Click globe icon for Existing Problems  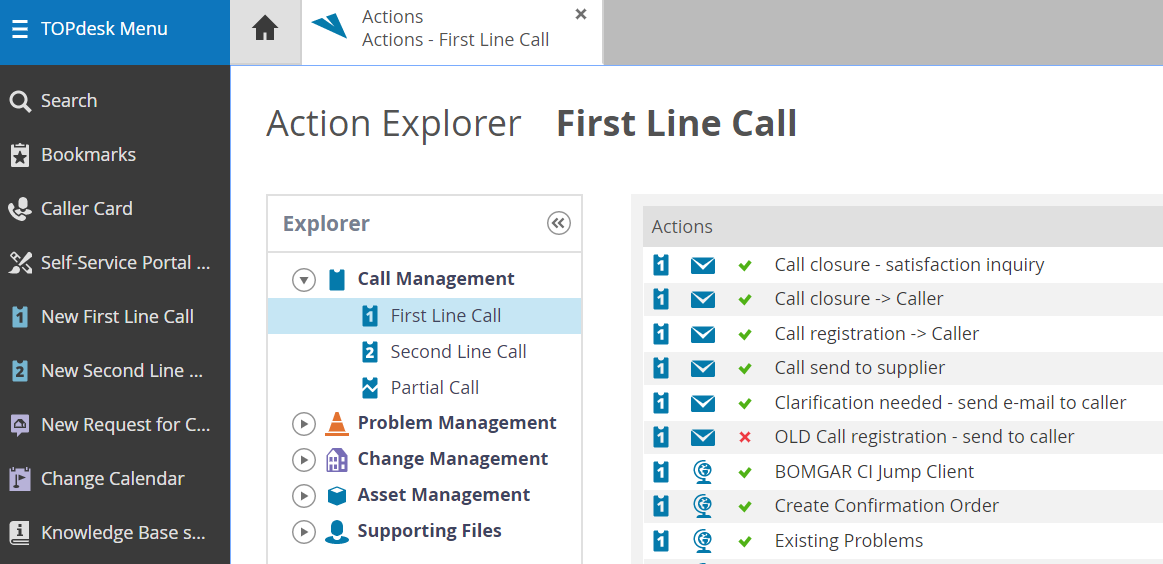[702, 540]
